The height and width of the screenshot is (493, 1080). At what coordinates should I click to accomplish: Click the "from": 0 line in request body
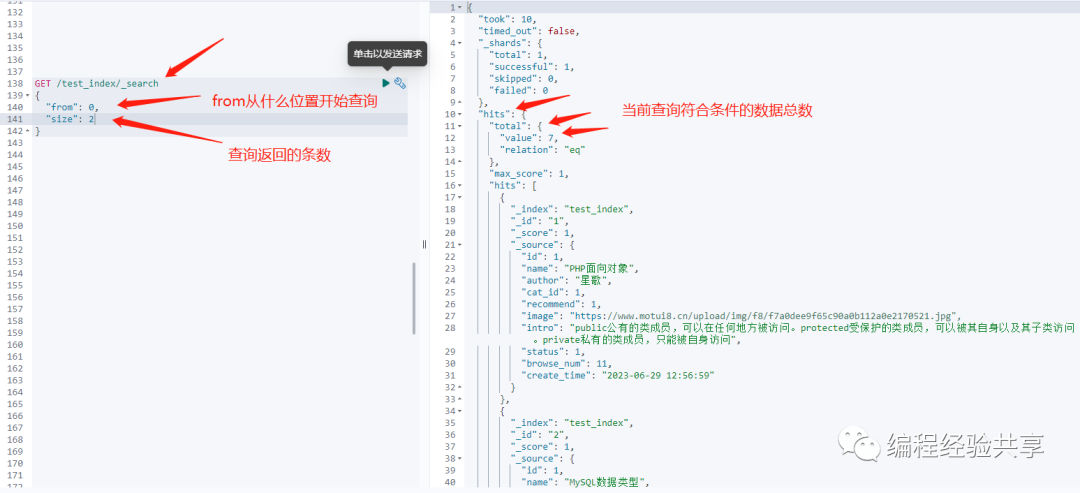72,107
